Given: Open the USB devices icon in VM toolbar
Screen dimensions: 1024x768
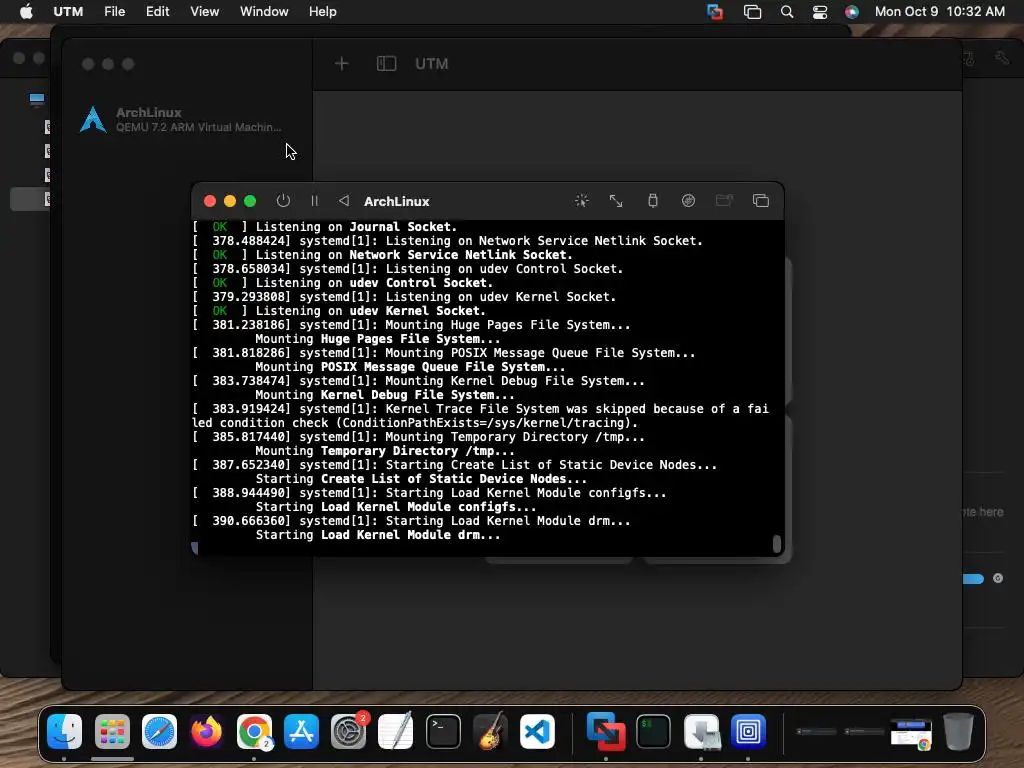Looking at the screenshot, I should (x=652, y=200).
